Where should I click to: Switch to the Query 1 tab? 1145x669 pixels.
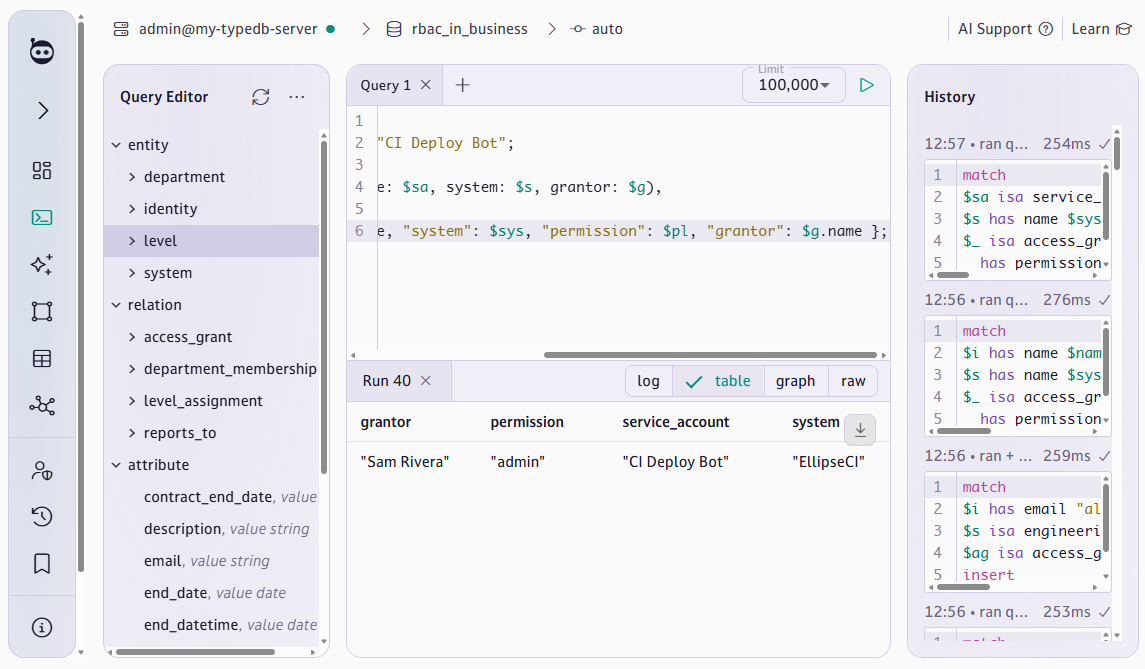pos(386,85)
